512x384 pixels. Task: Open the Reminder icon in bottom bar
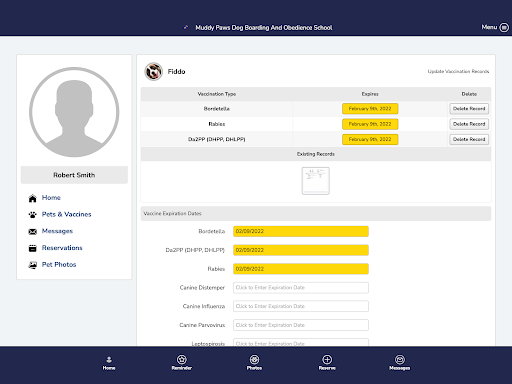182,360
